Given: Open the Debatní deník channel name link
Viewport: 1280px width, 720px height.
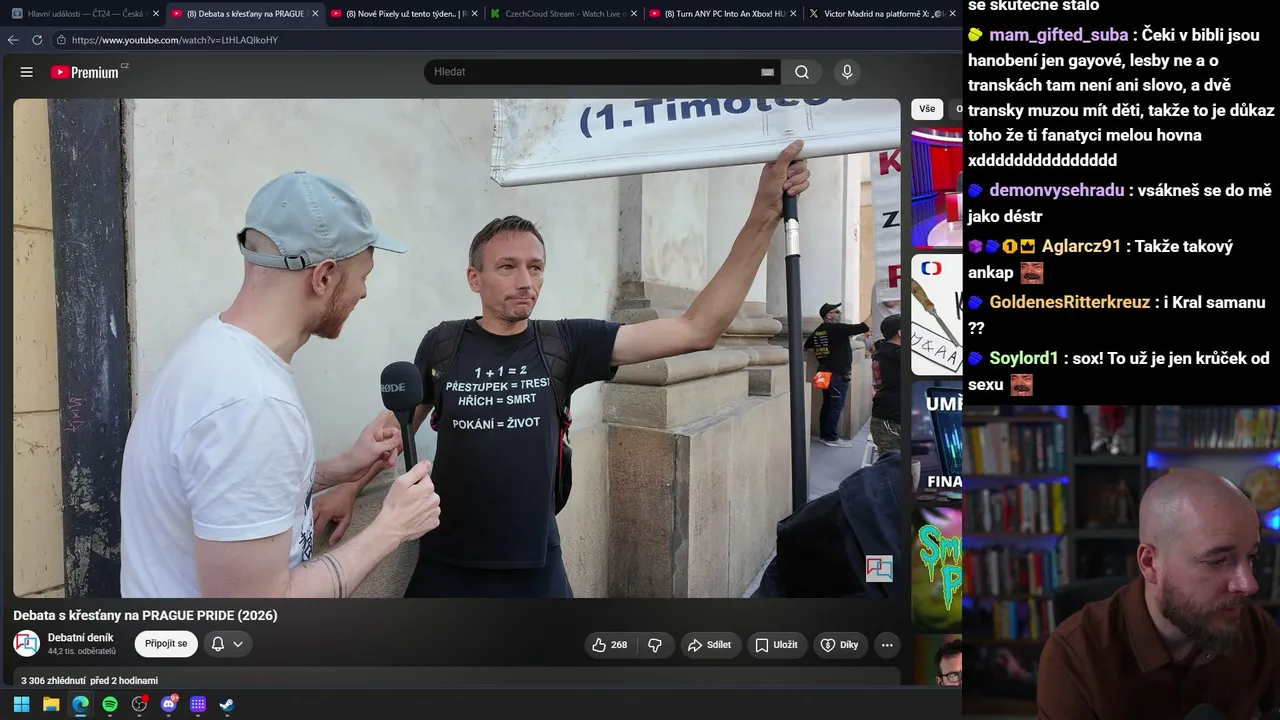Looking at the screenshot, I should click(x=80, y=638).
